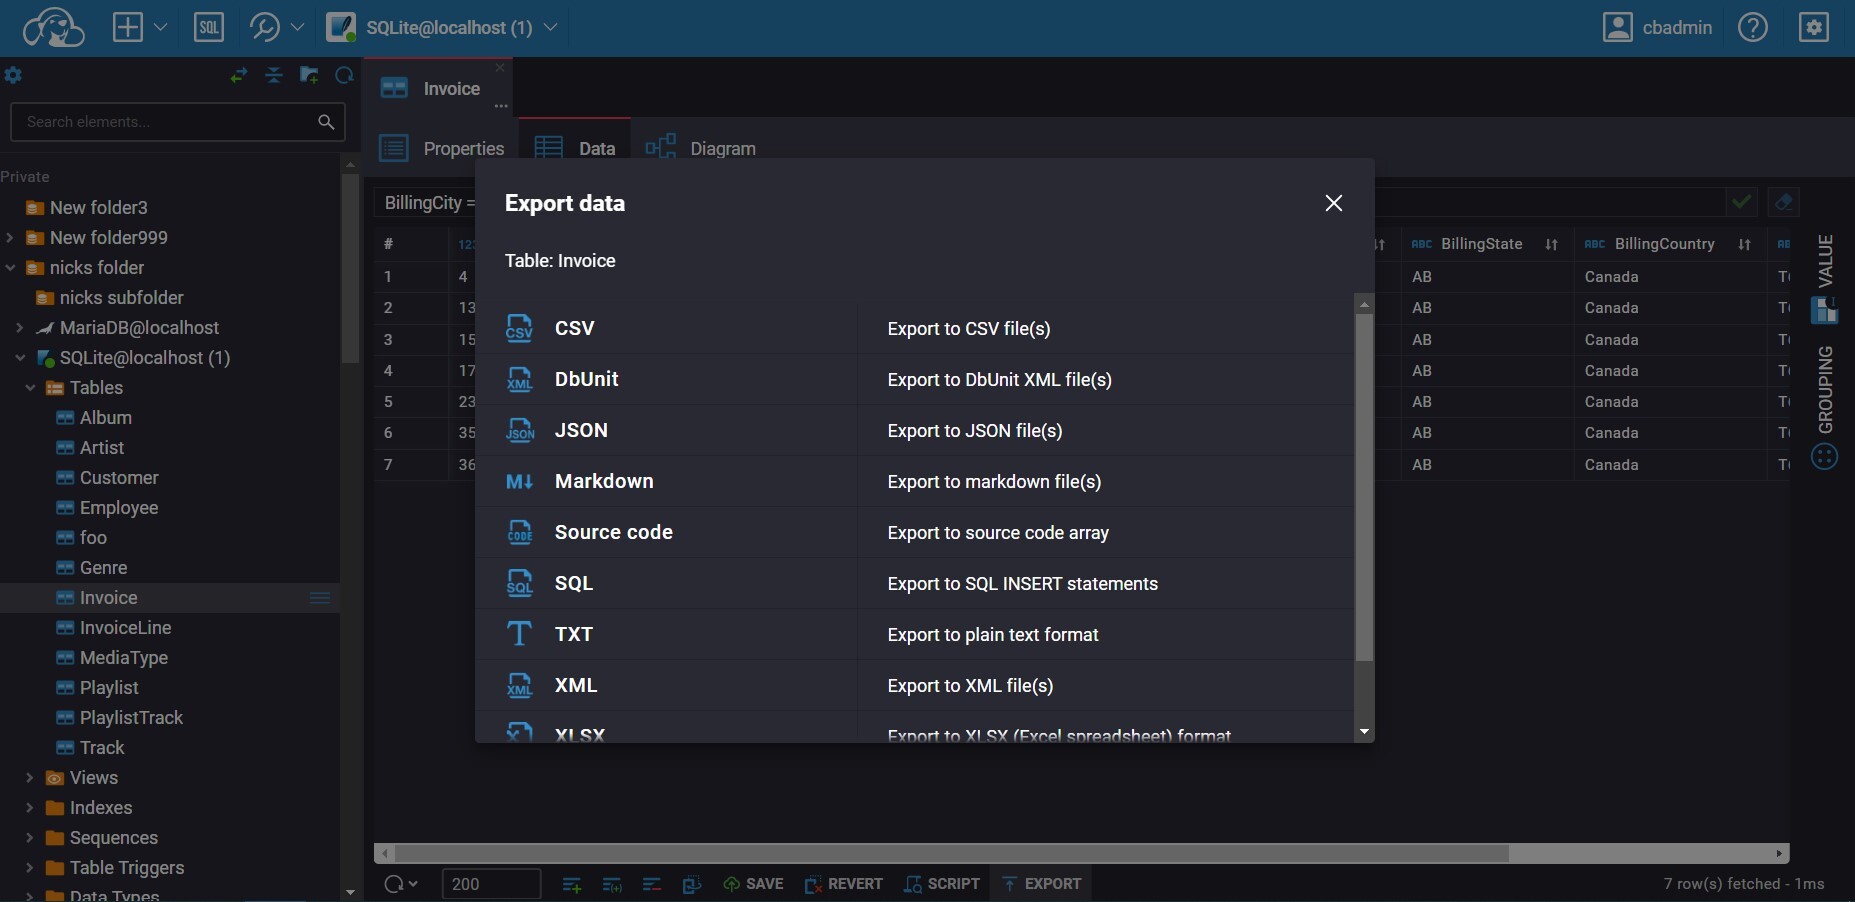Screen dimensions: 1855x902
Task: Select the delete current row icon
Action: tap(653, 885)
